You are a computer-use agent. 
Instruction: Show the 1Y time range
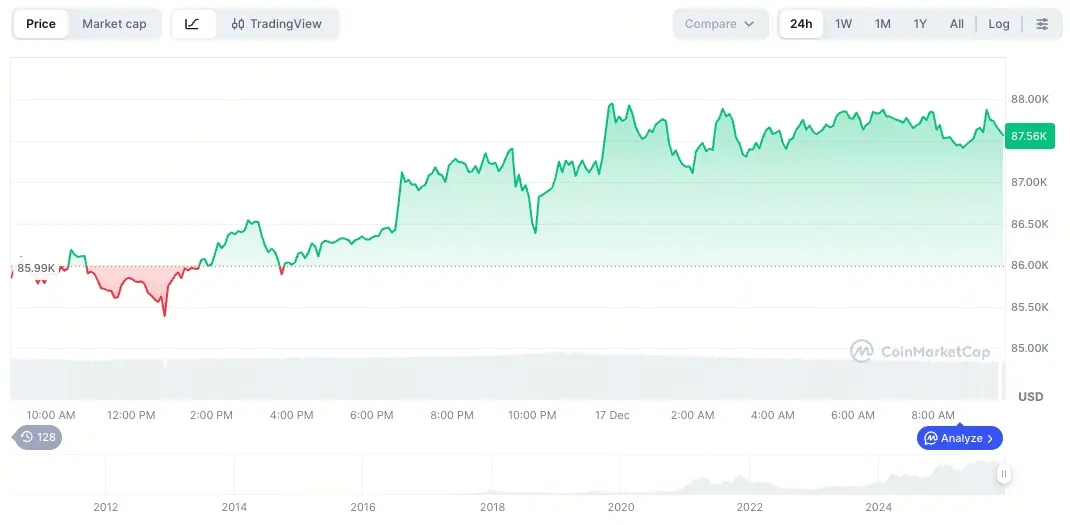[x=920, y=24]
